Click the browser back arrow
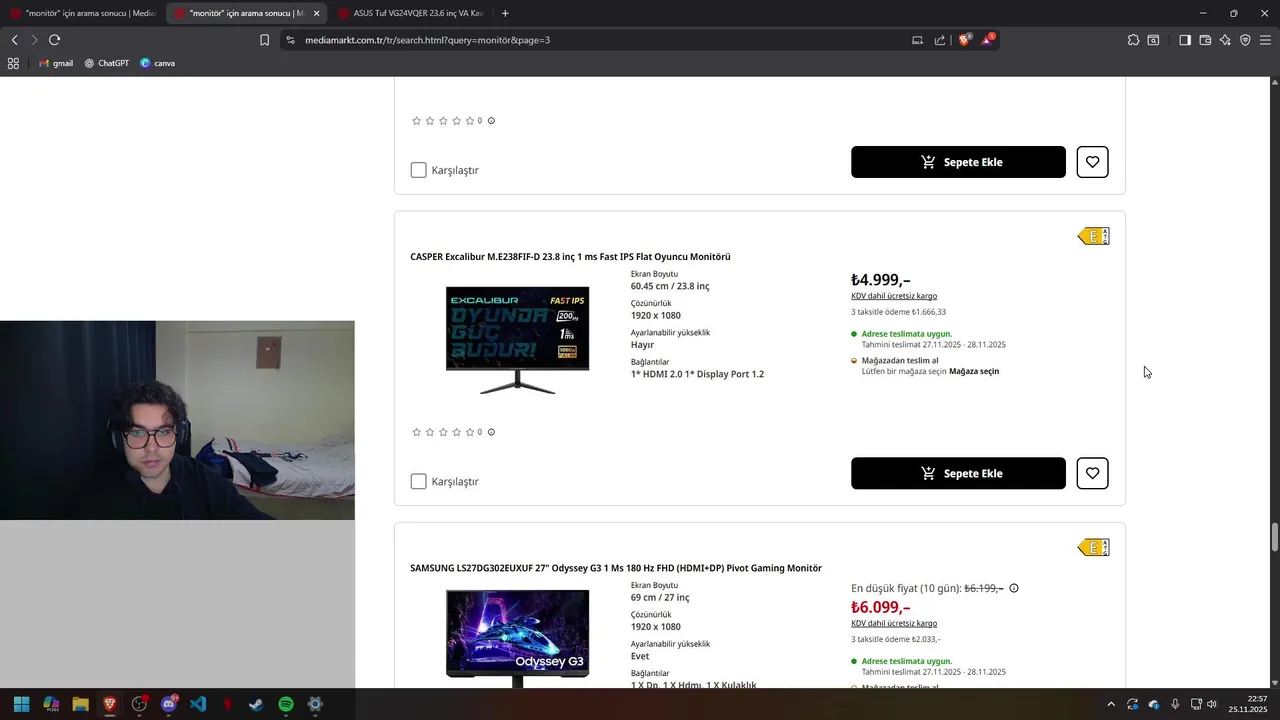The width and height of the screenshot is (1280, 720). coord(14,40)
